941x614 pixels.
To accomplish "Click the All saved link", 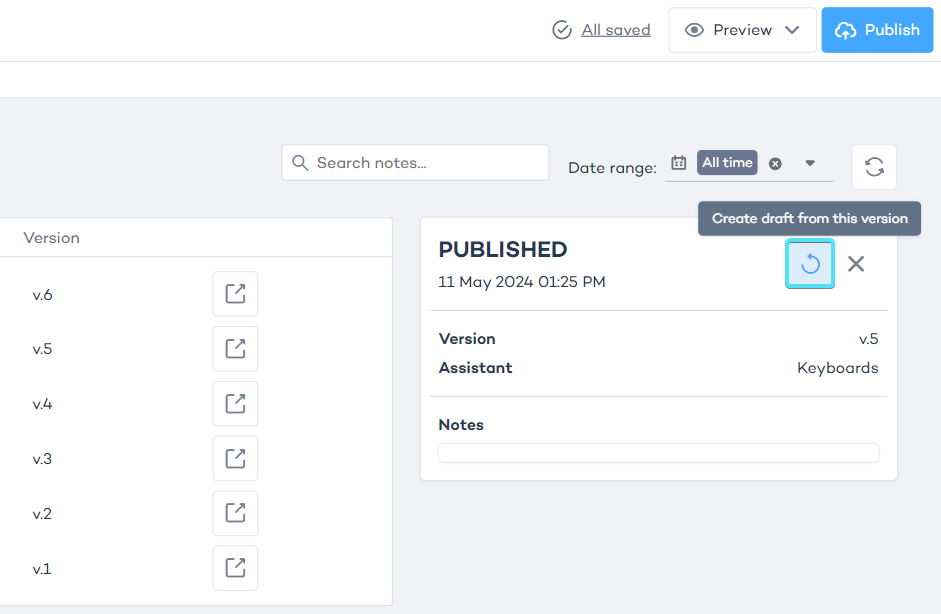I will click(615, 30).
